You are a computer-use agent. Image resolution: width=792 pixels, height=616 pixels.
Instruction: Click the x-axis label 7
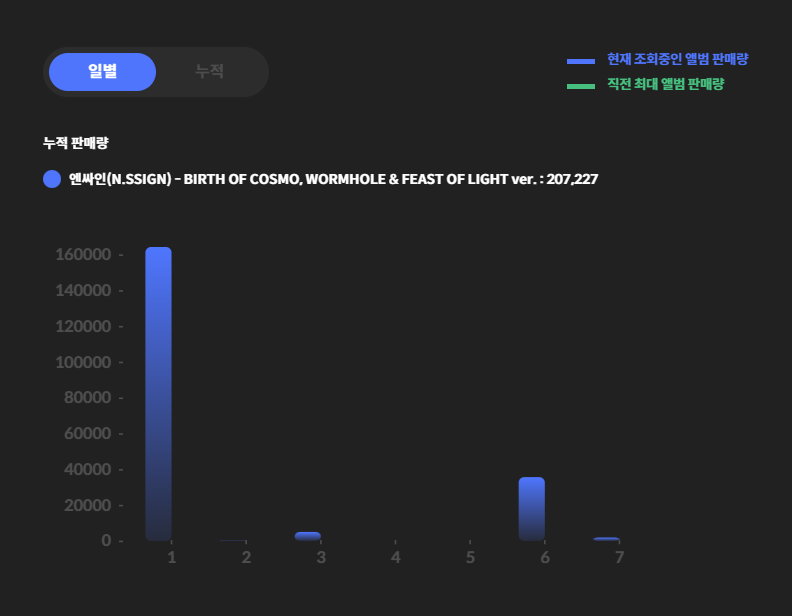[619, 557]
